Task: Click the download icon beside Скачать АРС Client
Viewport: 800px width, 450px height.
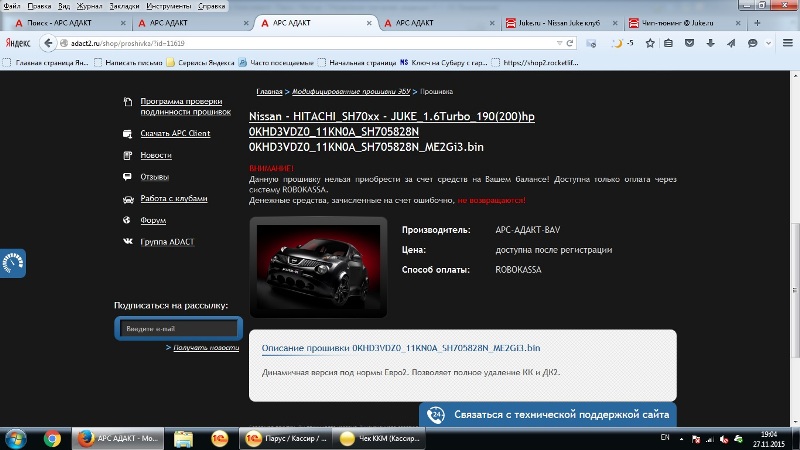Action: [128, 134]
